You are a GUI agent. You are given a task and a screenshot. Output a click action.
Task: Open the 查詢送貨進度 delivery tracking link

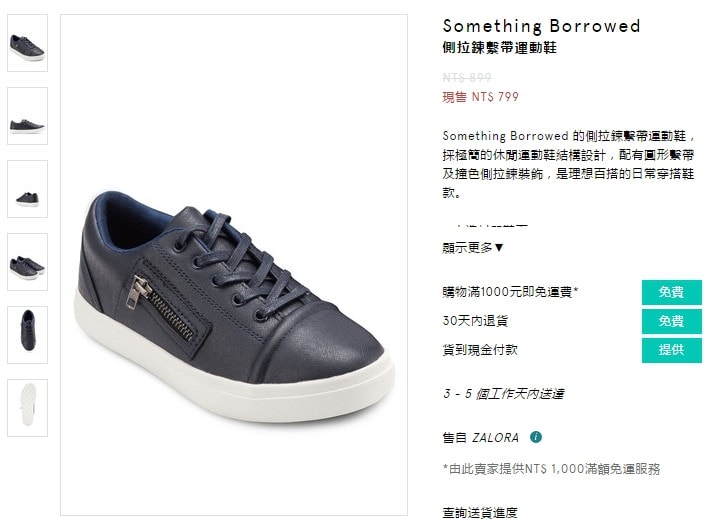(x=480, y=513)
